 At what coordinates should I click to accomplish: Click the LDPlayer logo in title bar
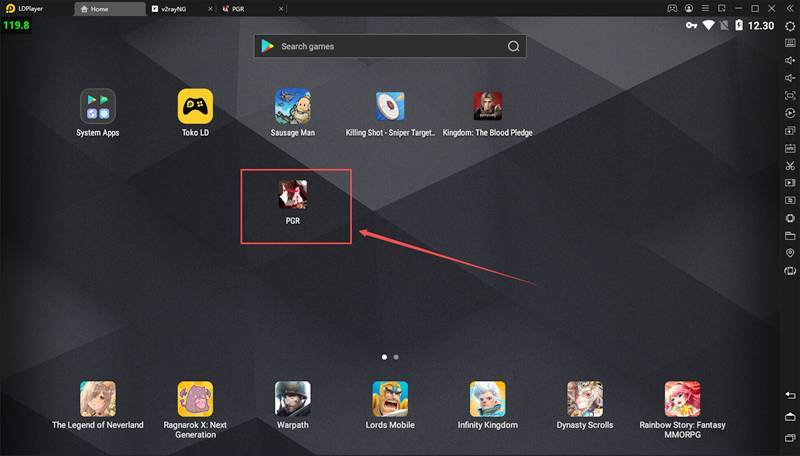(10, 9)
